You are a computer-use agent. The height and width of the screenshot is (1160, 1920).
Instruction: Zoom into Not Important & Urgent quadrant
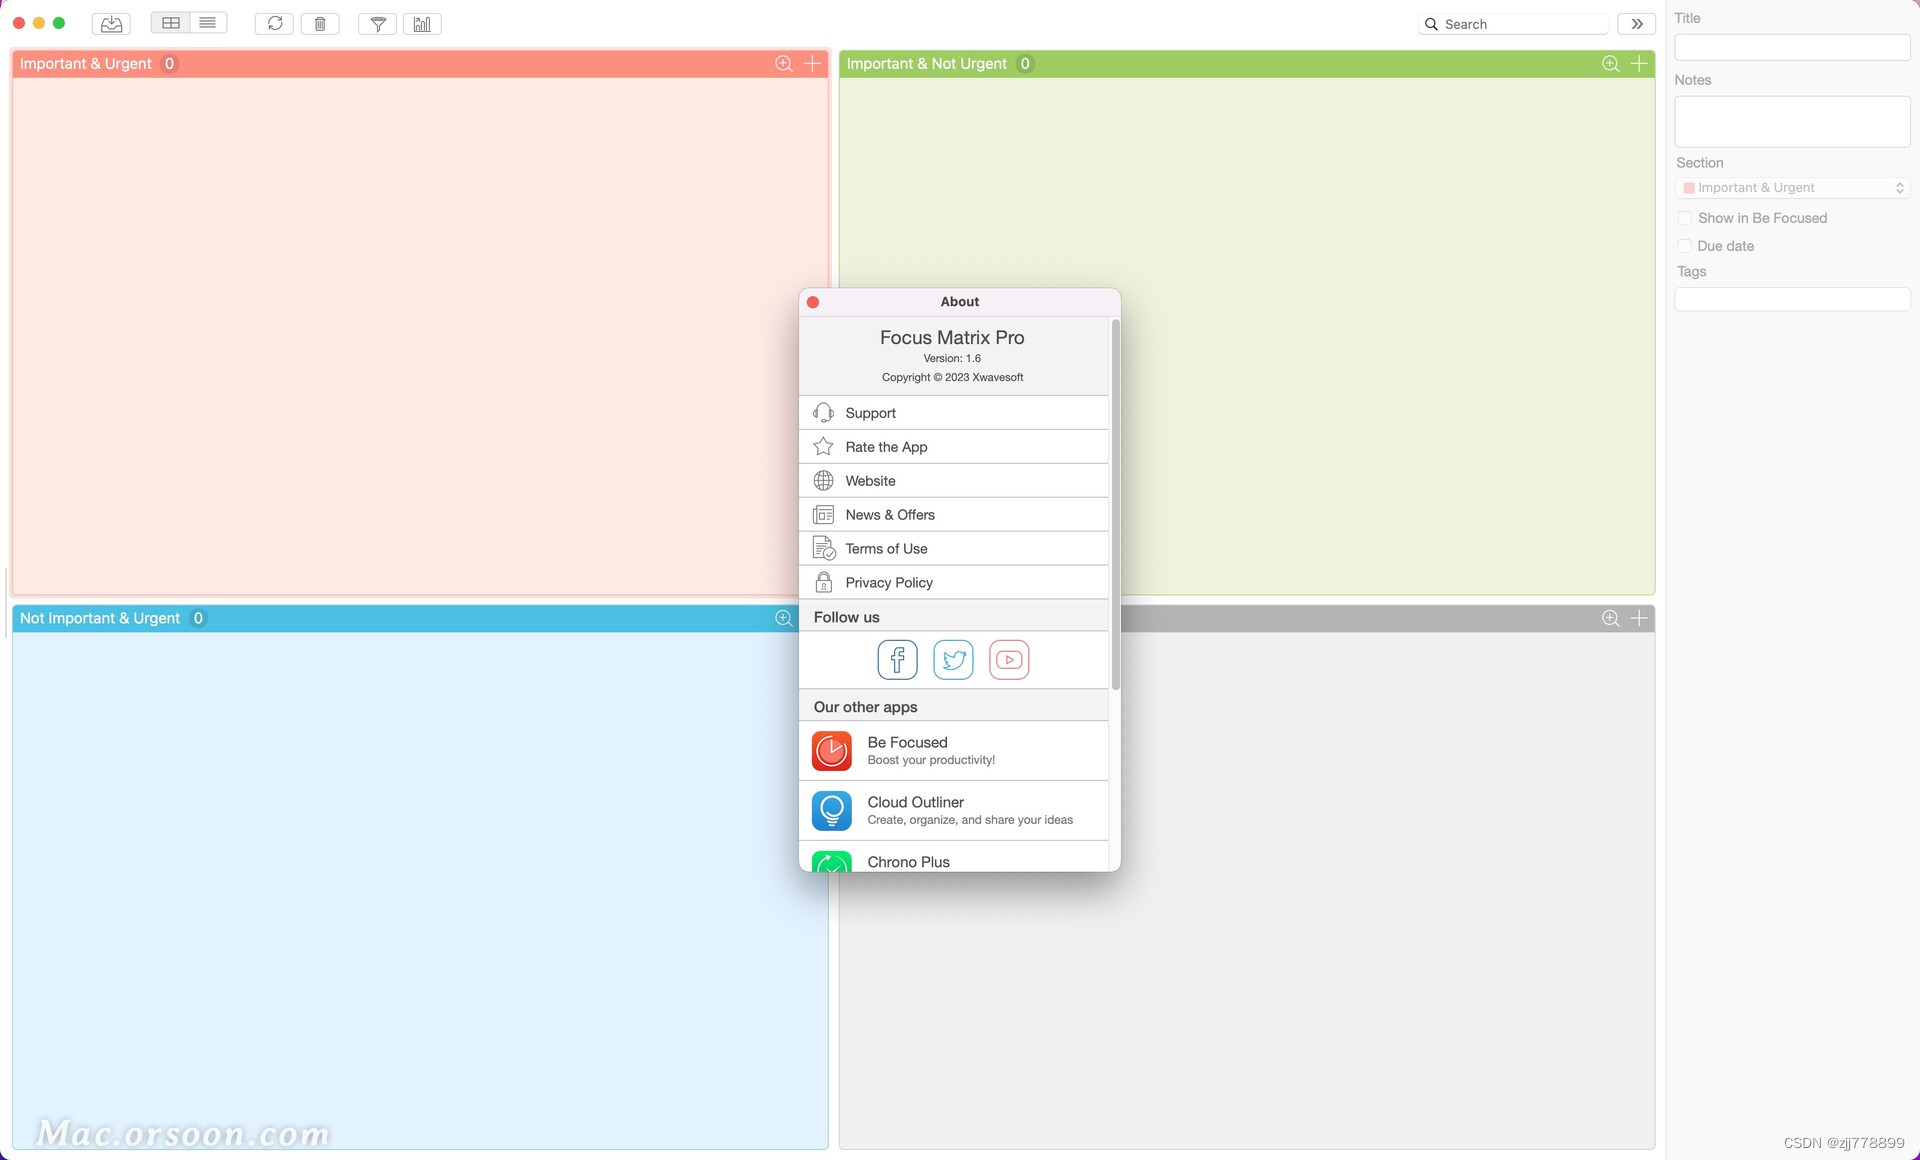[x=784, y=618]
